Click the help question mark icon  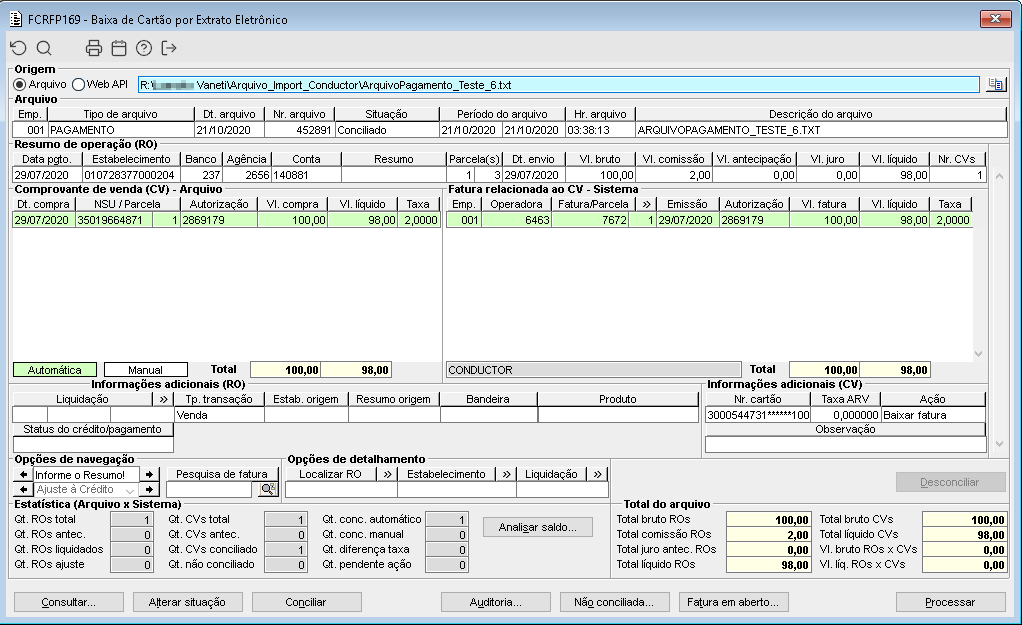(143, 48)
